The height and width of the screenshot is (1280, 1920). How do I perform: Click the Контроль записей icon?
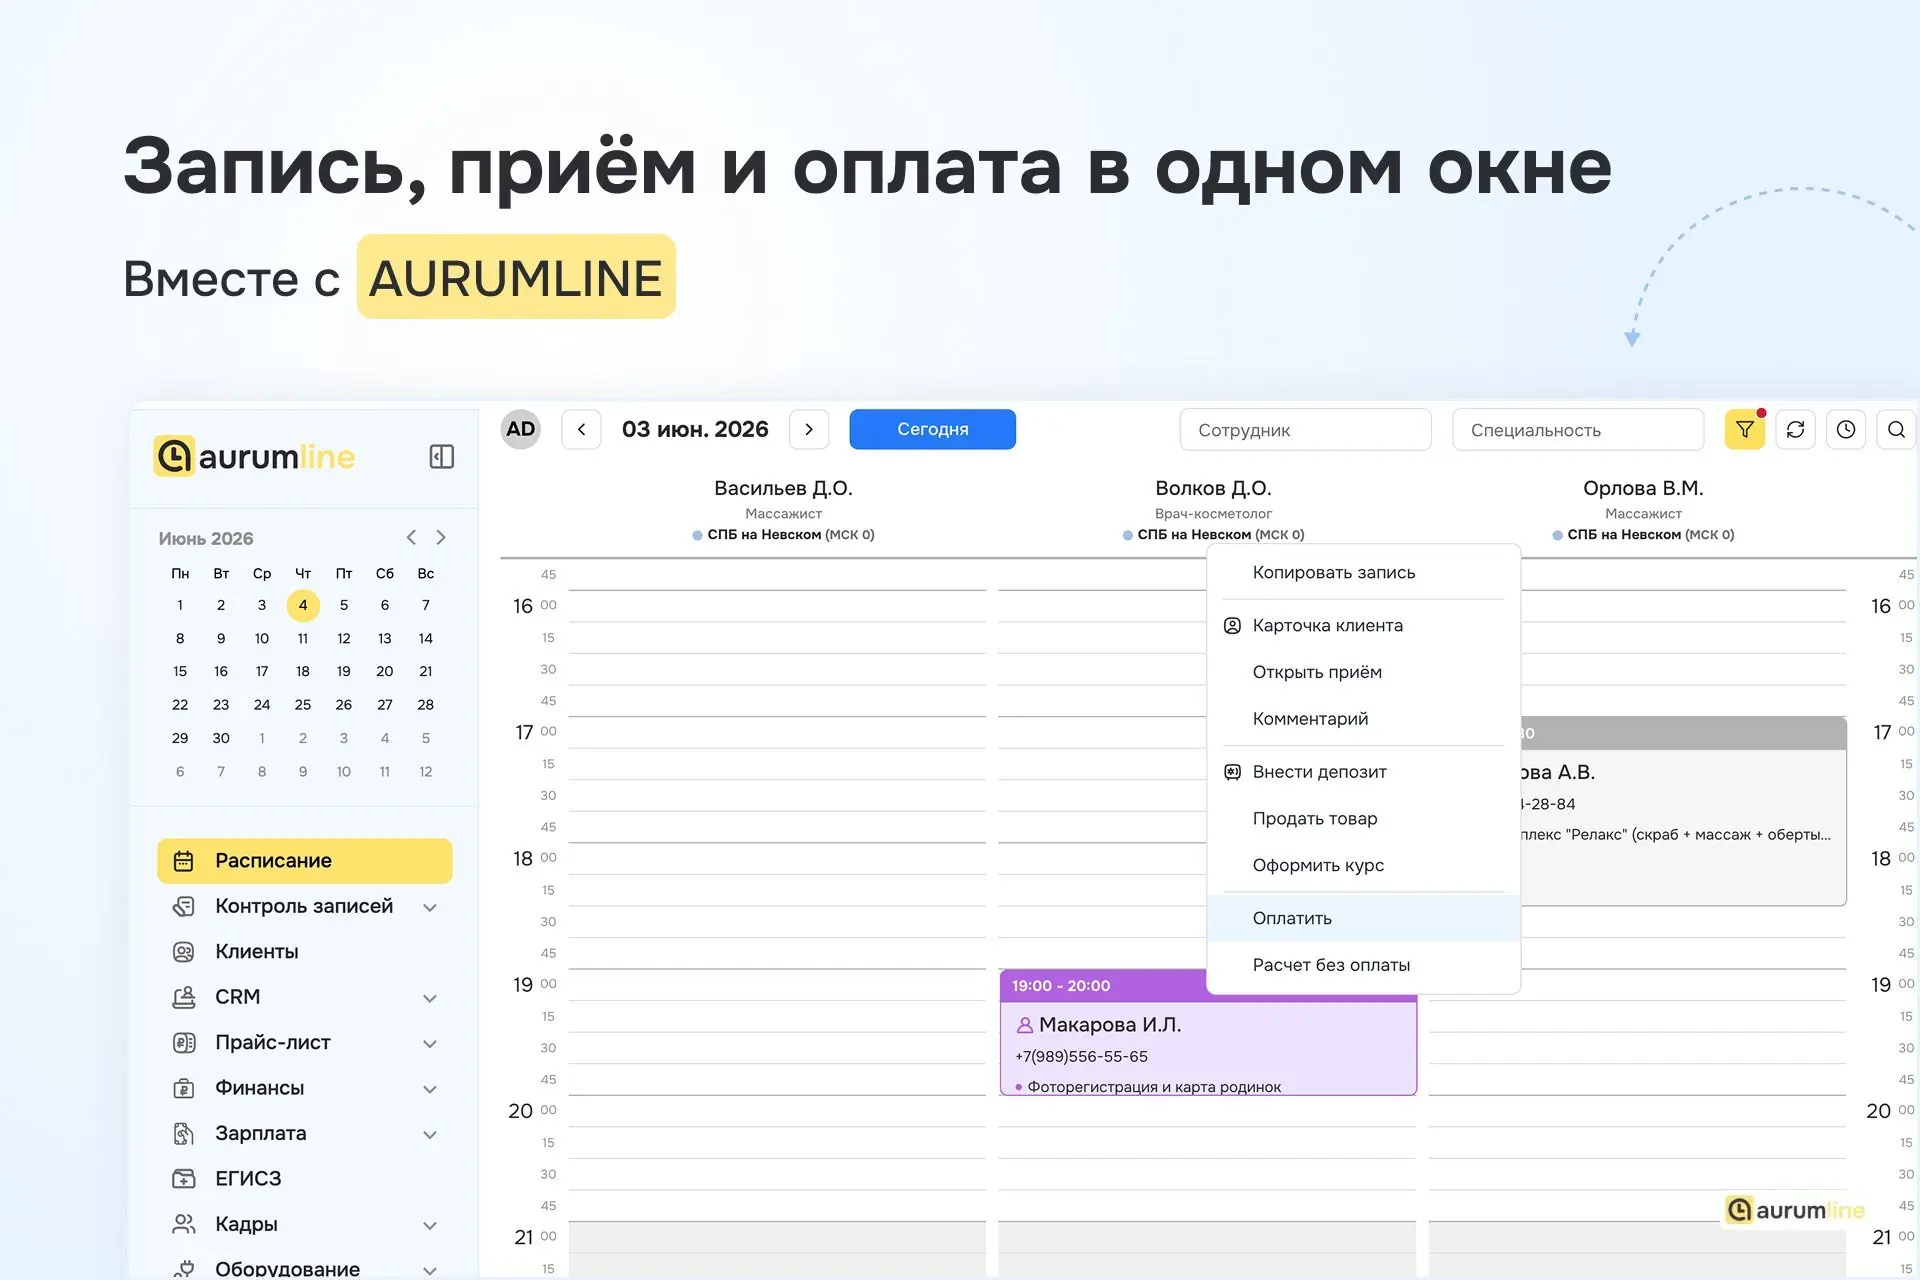183,907
